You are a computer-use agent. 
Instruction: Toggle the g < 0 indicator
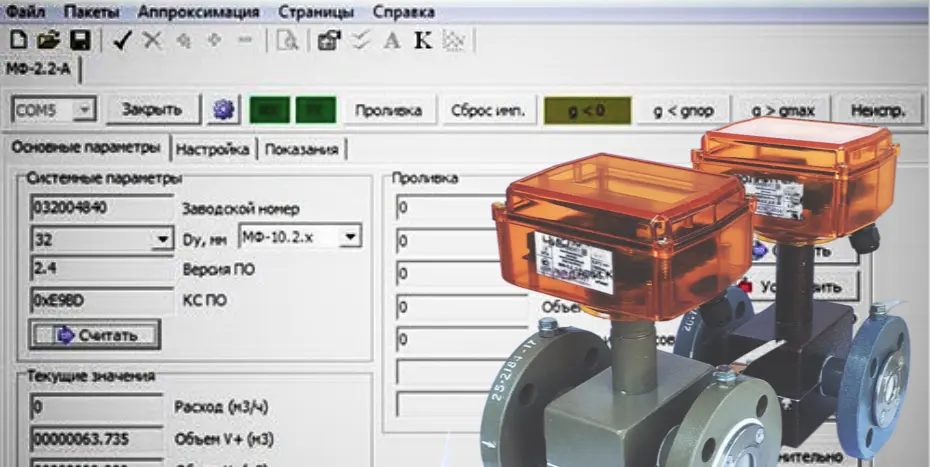coord(587,110)
